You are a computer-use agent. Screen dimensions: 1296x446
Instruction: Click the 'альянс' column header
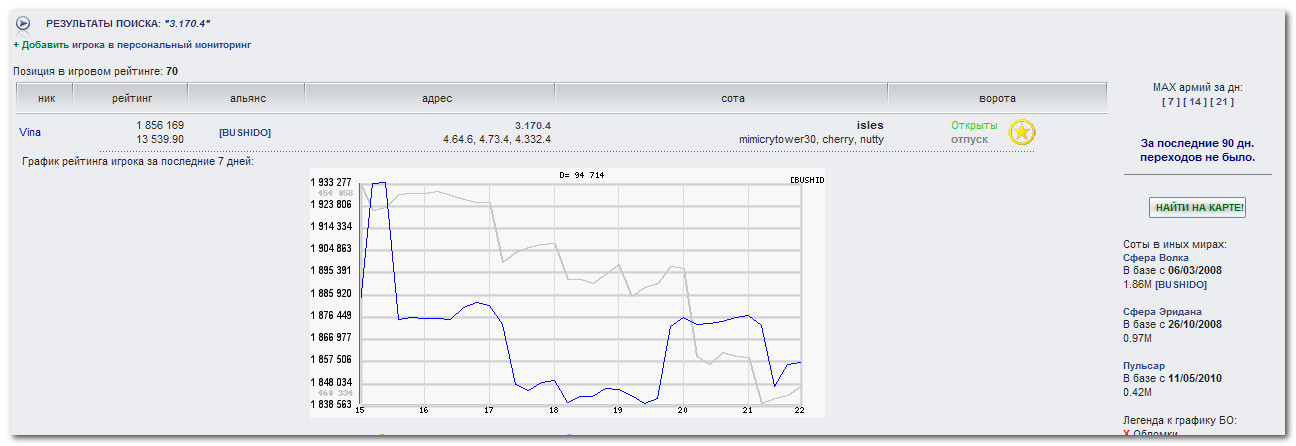click(246, 98)
